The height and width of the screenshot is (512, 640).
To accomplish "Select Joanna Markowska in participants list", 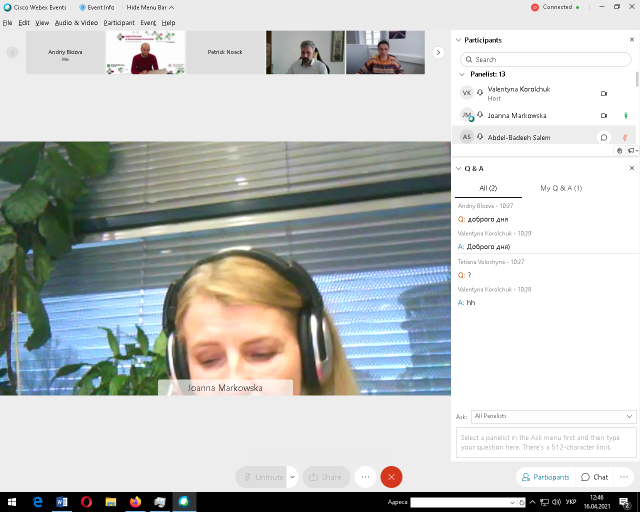I will click(x=544, y=116).
